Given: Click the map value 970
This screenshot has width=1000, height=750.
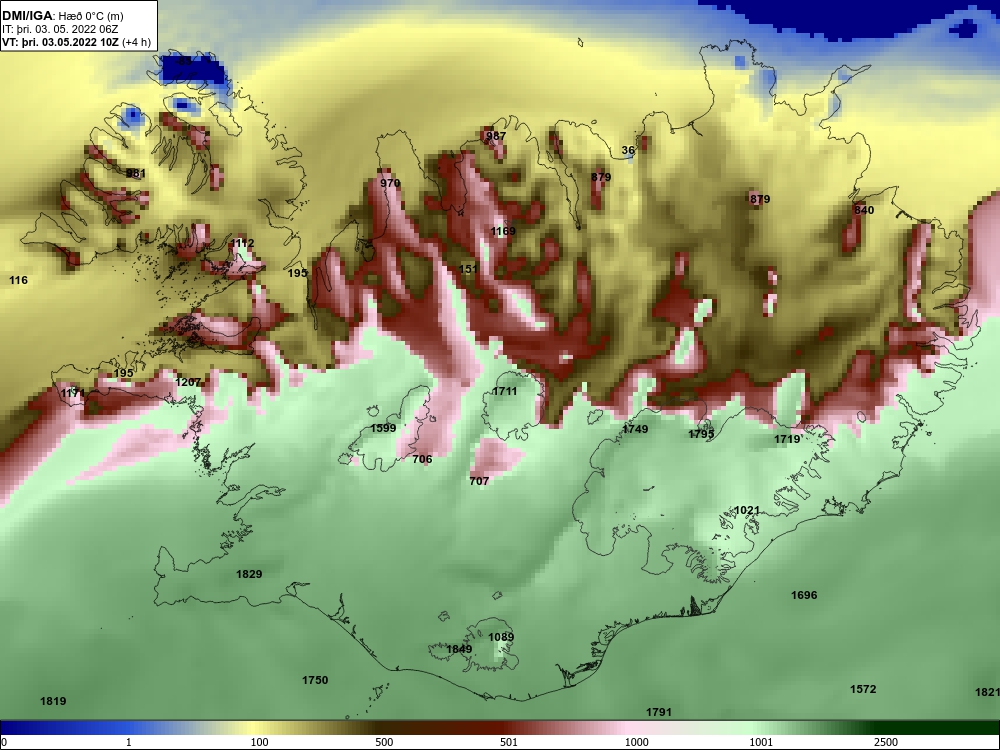Looking at the screenshot, I should (x=390, y=183).
